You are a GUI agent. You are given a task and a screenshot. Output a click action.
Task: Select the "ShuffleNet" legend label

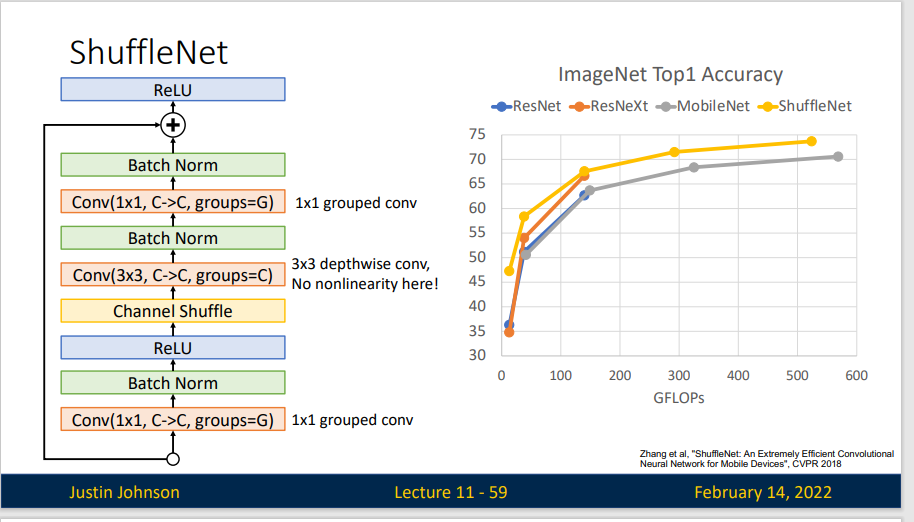[815, 106]
